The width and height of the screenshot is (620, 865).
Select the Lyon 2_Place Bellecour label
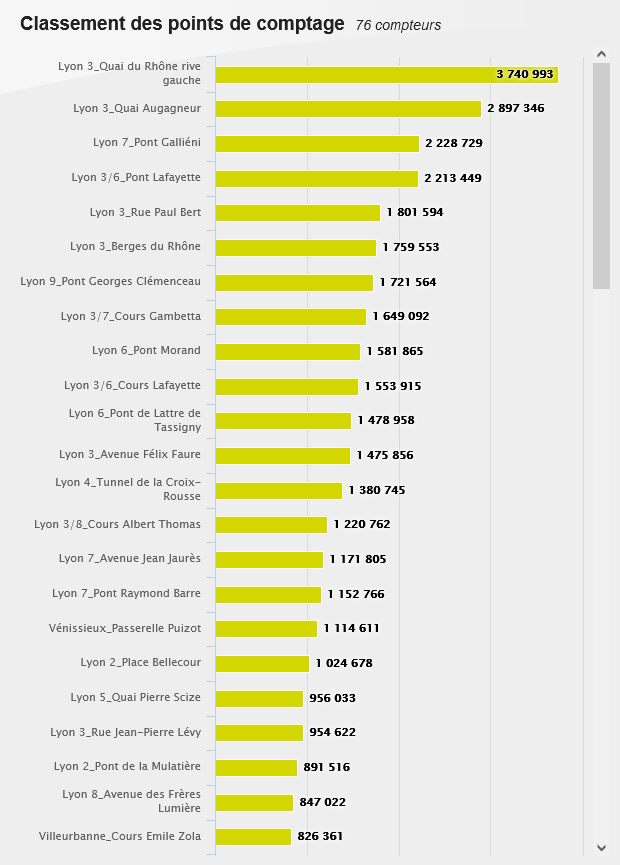(140, 662)
